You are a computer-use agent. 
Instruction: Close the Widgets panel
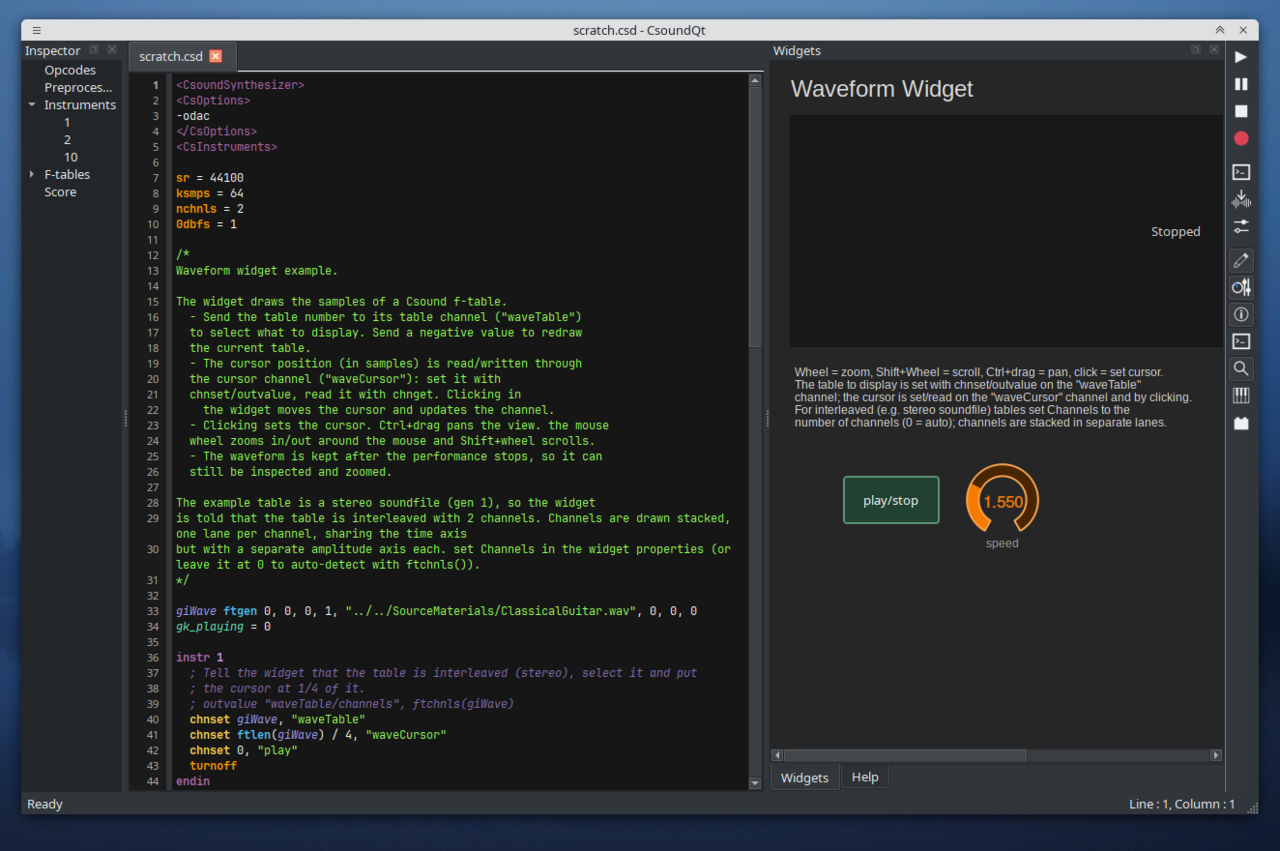point(1214,50)
